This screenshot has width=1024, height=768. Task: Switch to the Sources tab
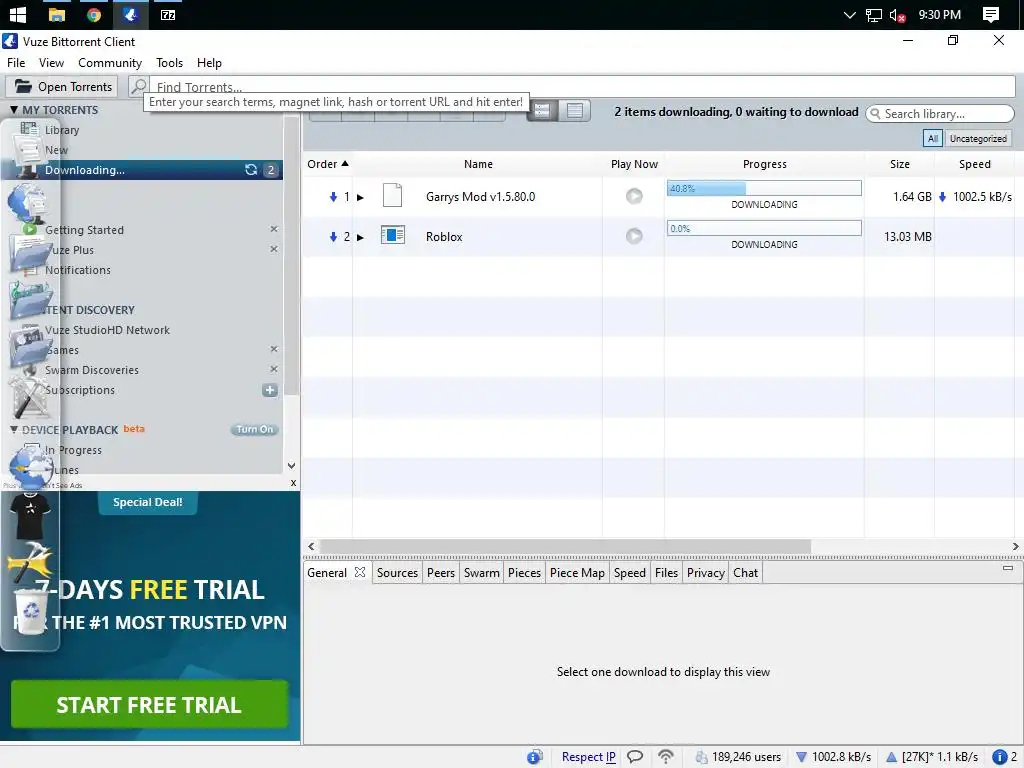point(397,573)
